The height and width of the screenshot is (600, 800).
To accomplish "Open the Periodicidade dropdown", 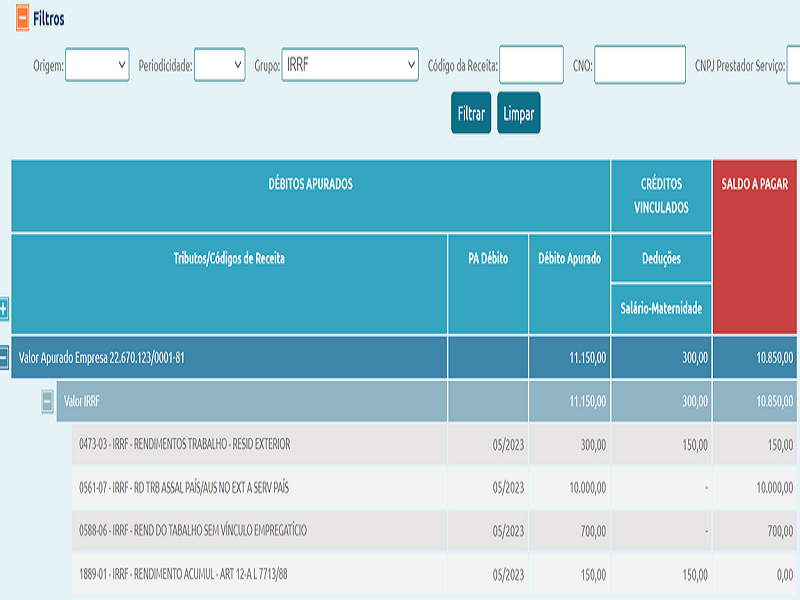I will (x=219, y=65).
